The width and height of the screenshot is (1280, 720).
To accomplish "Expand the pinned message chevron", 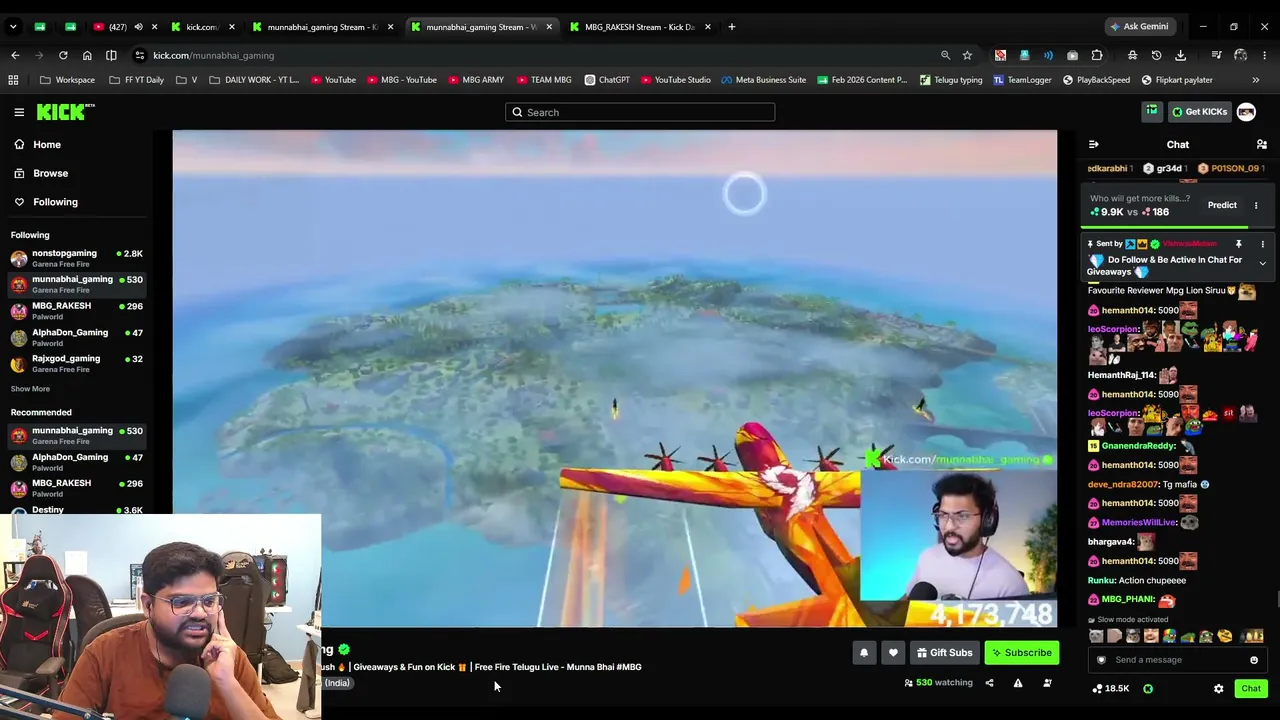I will pos(1262,264).
